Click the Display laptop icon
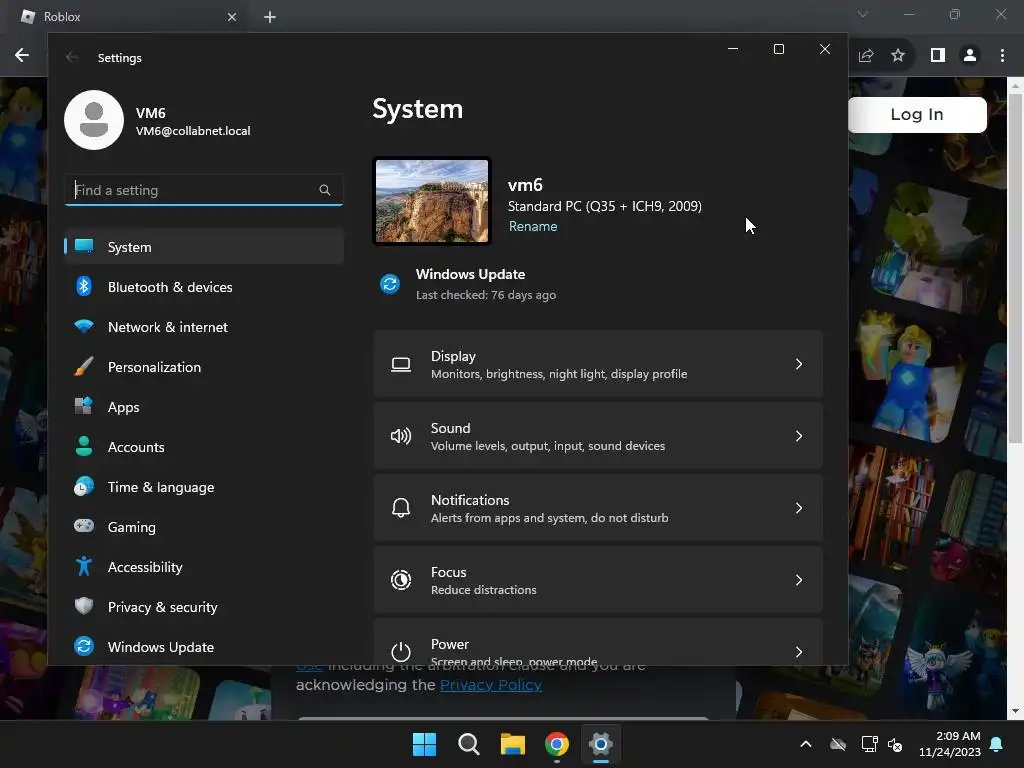This screenshot has height=768, width=1024. click(x=401, y=364)
